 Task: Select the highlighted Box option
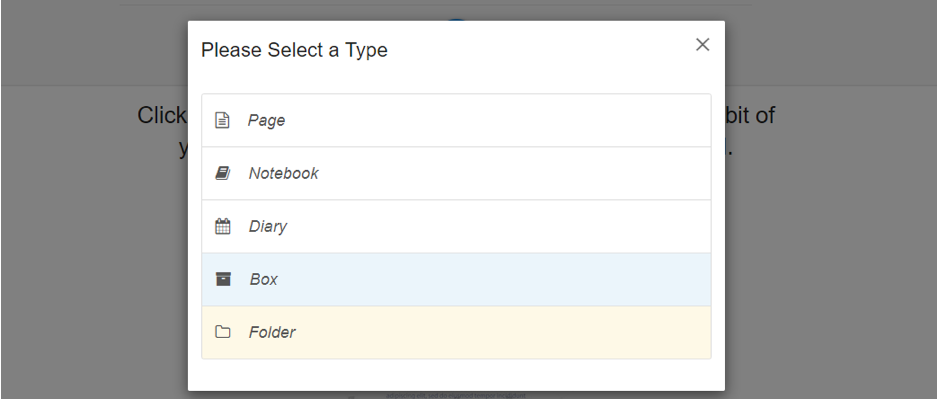tap(457, 280)
